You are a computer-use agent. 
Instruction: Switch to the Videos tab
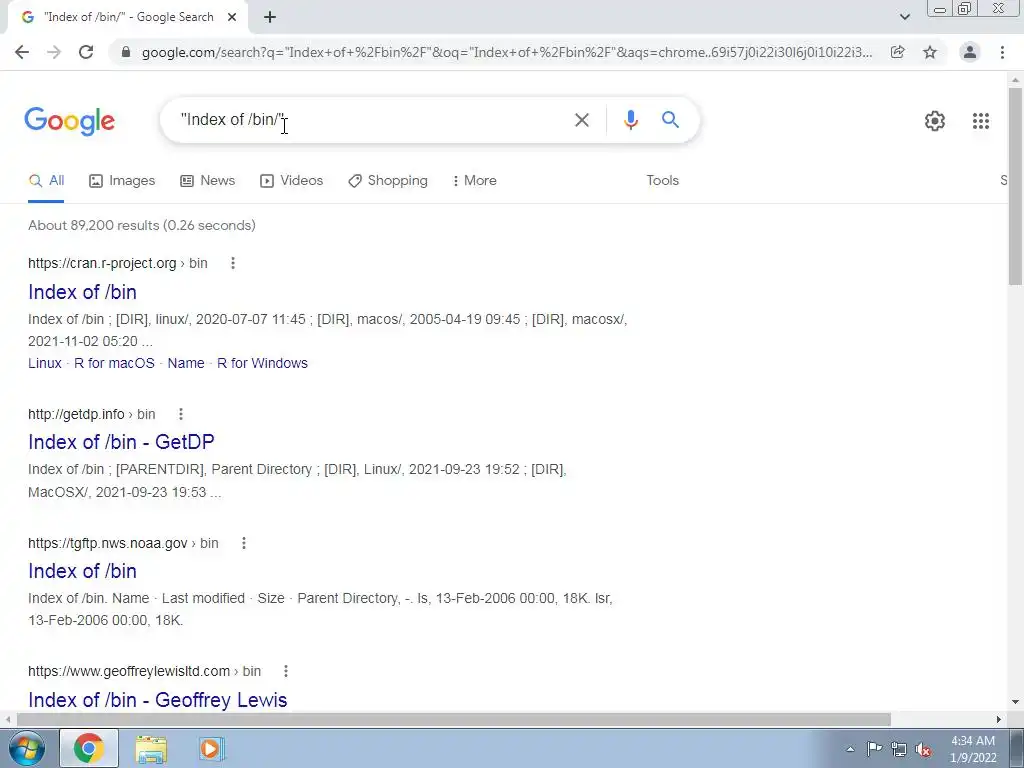click(291, 181)
